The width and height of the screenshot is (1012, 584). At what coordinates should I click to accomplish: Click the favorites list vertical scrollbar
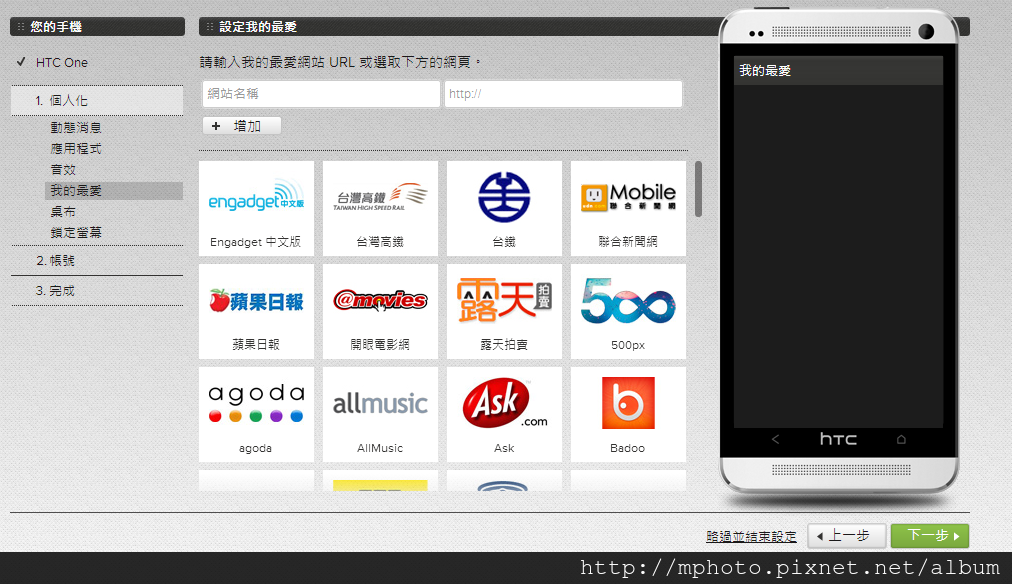[x=698, y=189]
